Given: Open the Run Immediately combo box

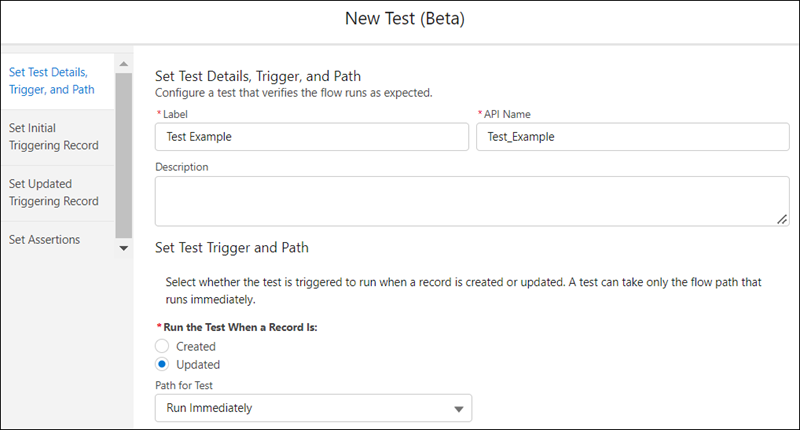Looking at the screenshot, I should click(x=313, y=408).
